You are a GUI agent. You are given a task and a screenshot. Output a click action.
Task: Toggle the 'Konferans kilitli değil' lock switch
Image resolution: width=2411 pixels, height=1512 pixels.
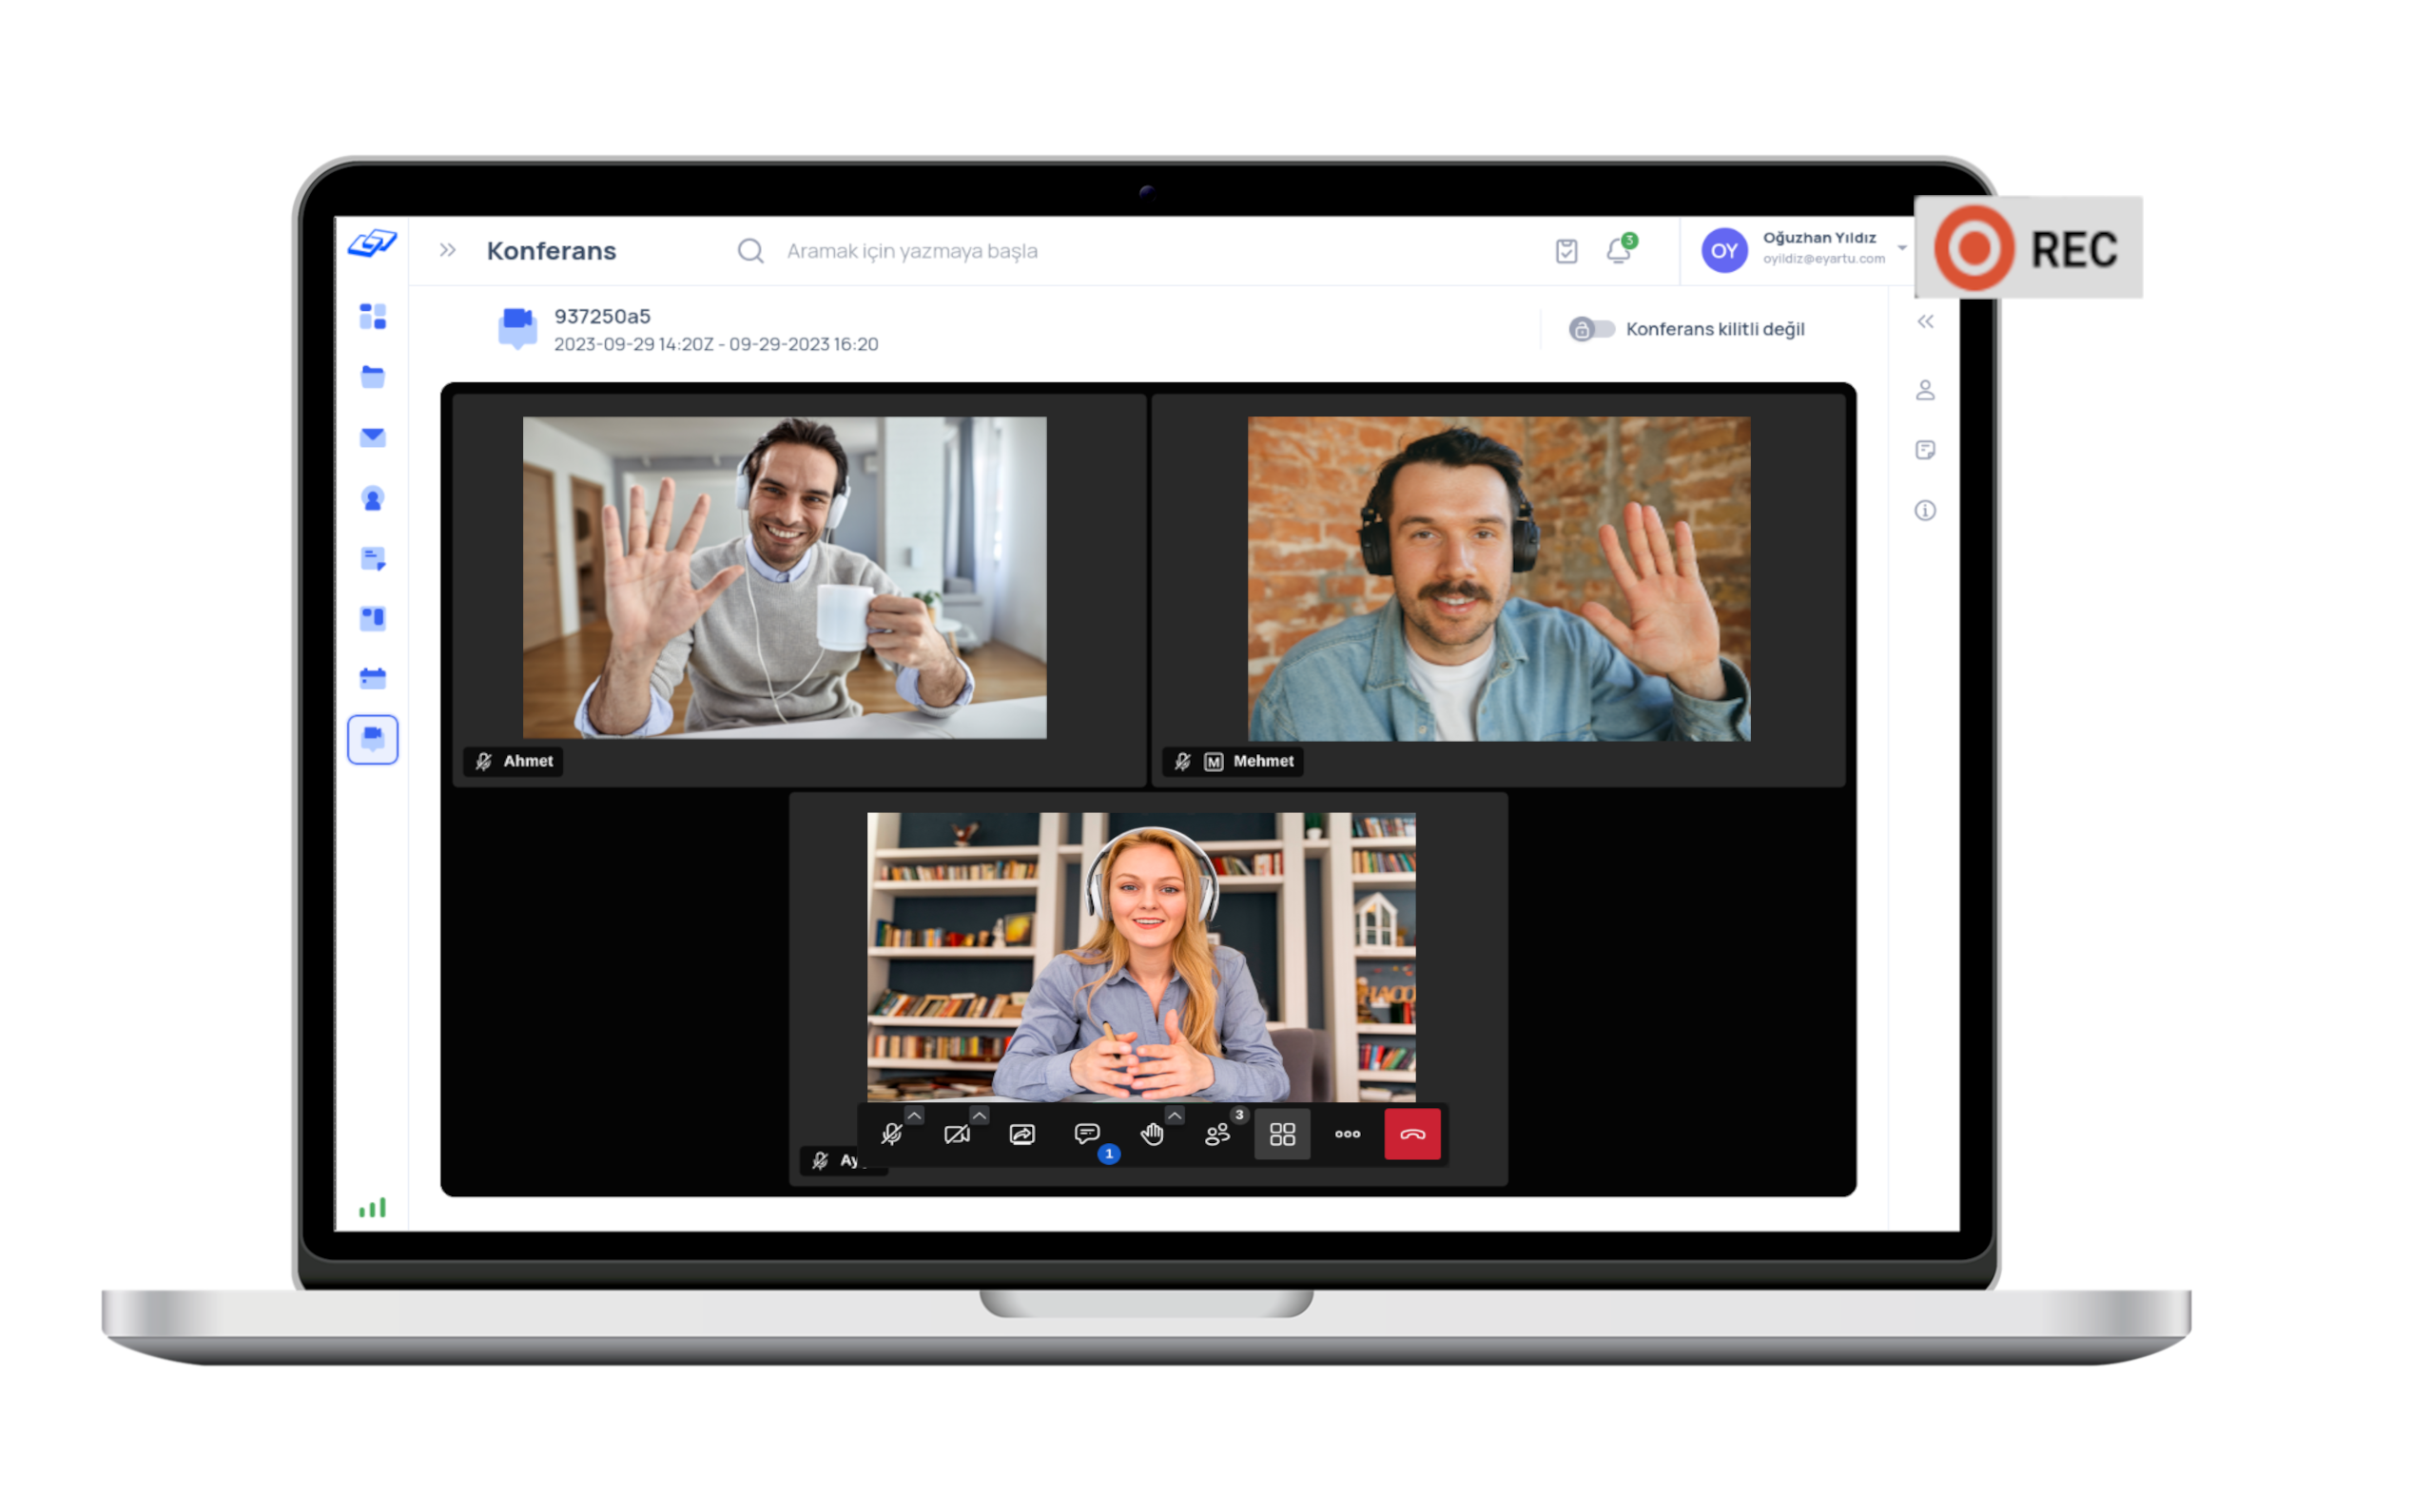[1591, 329]
